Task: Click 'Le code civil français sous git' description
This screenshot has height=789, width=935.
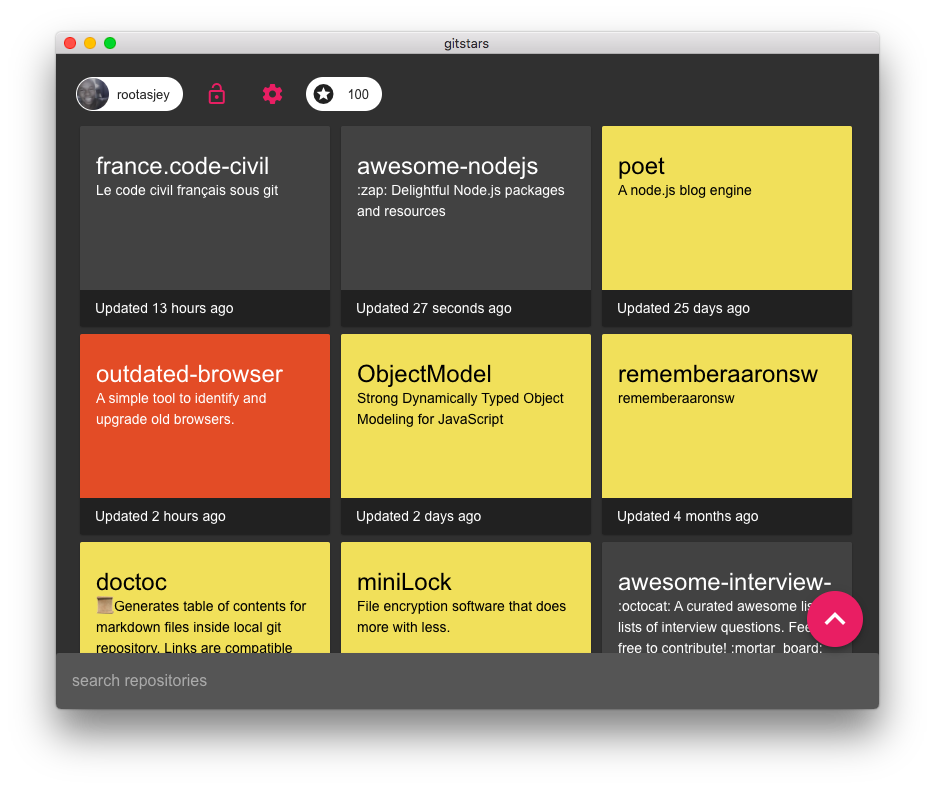Action: coord(187,190)
